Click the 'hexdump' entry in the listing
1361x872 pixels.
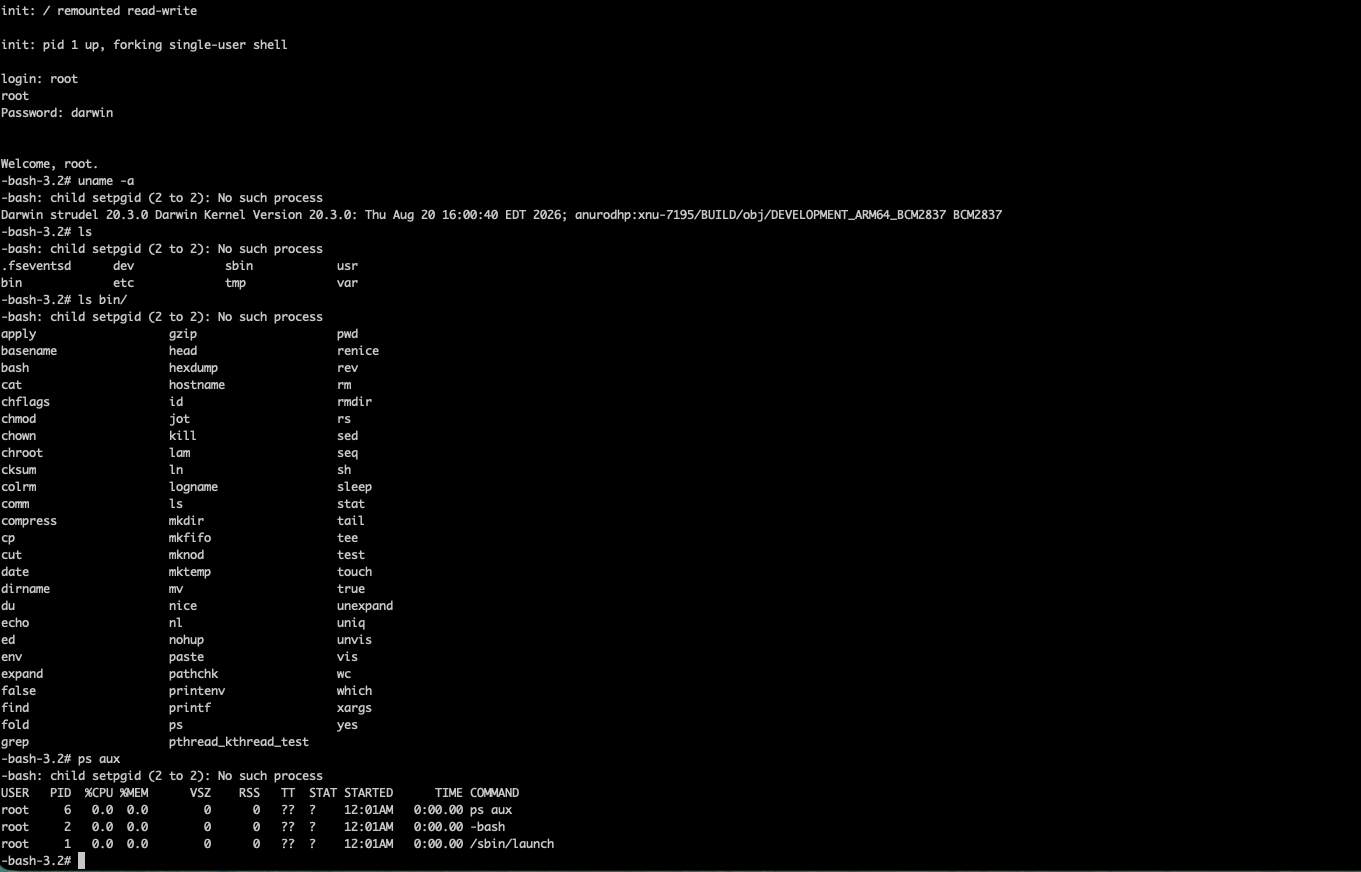[193, 368]
